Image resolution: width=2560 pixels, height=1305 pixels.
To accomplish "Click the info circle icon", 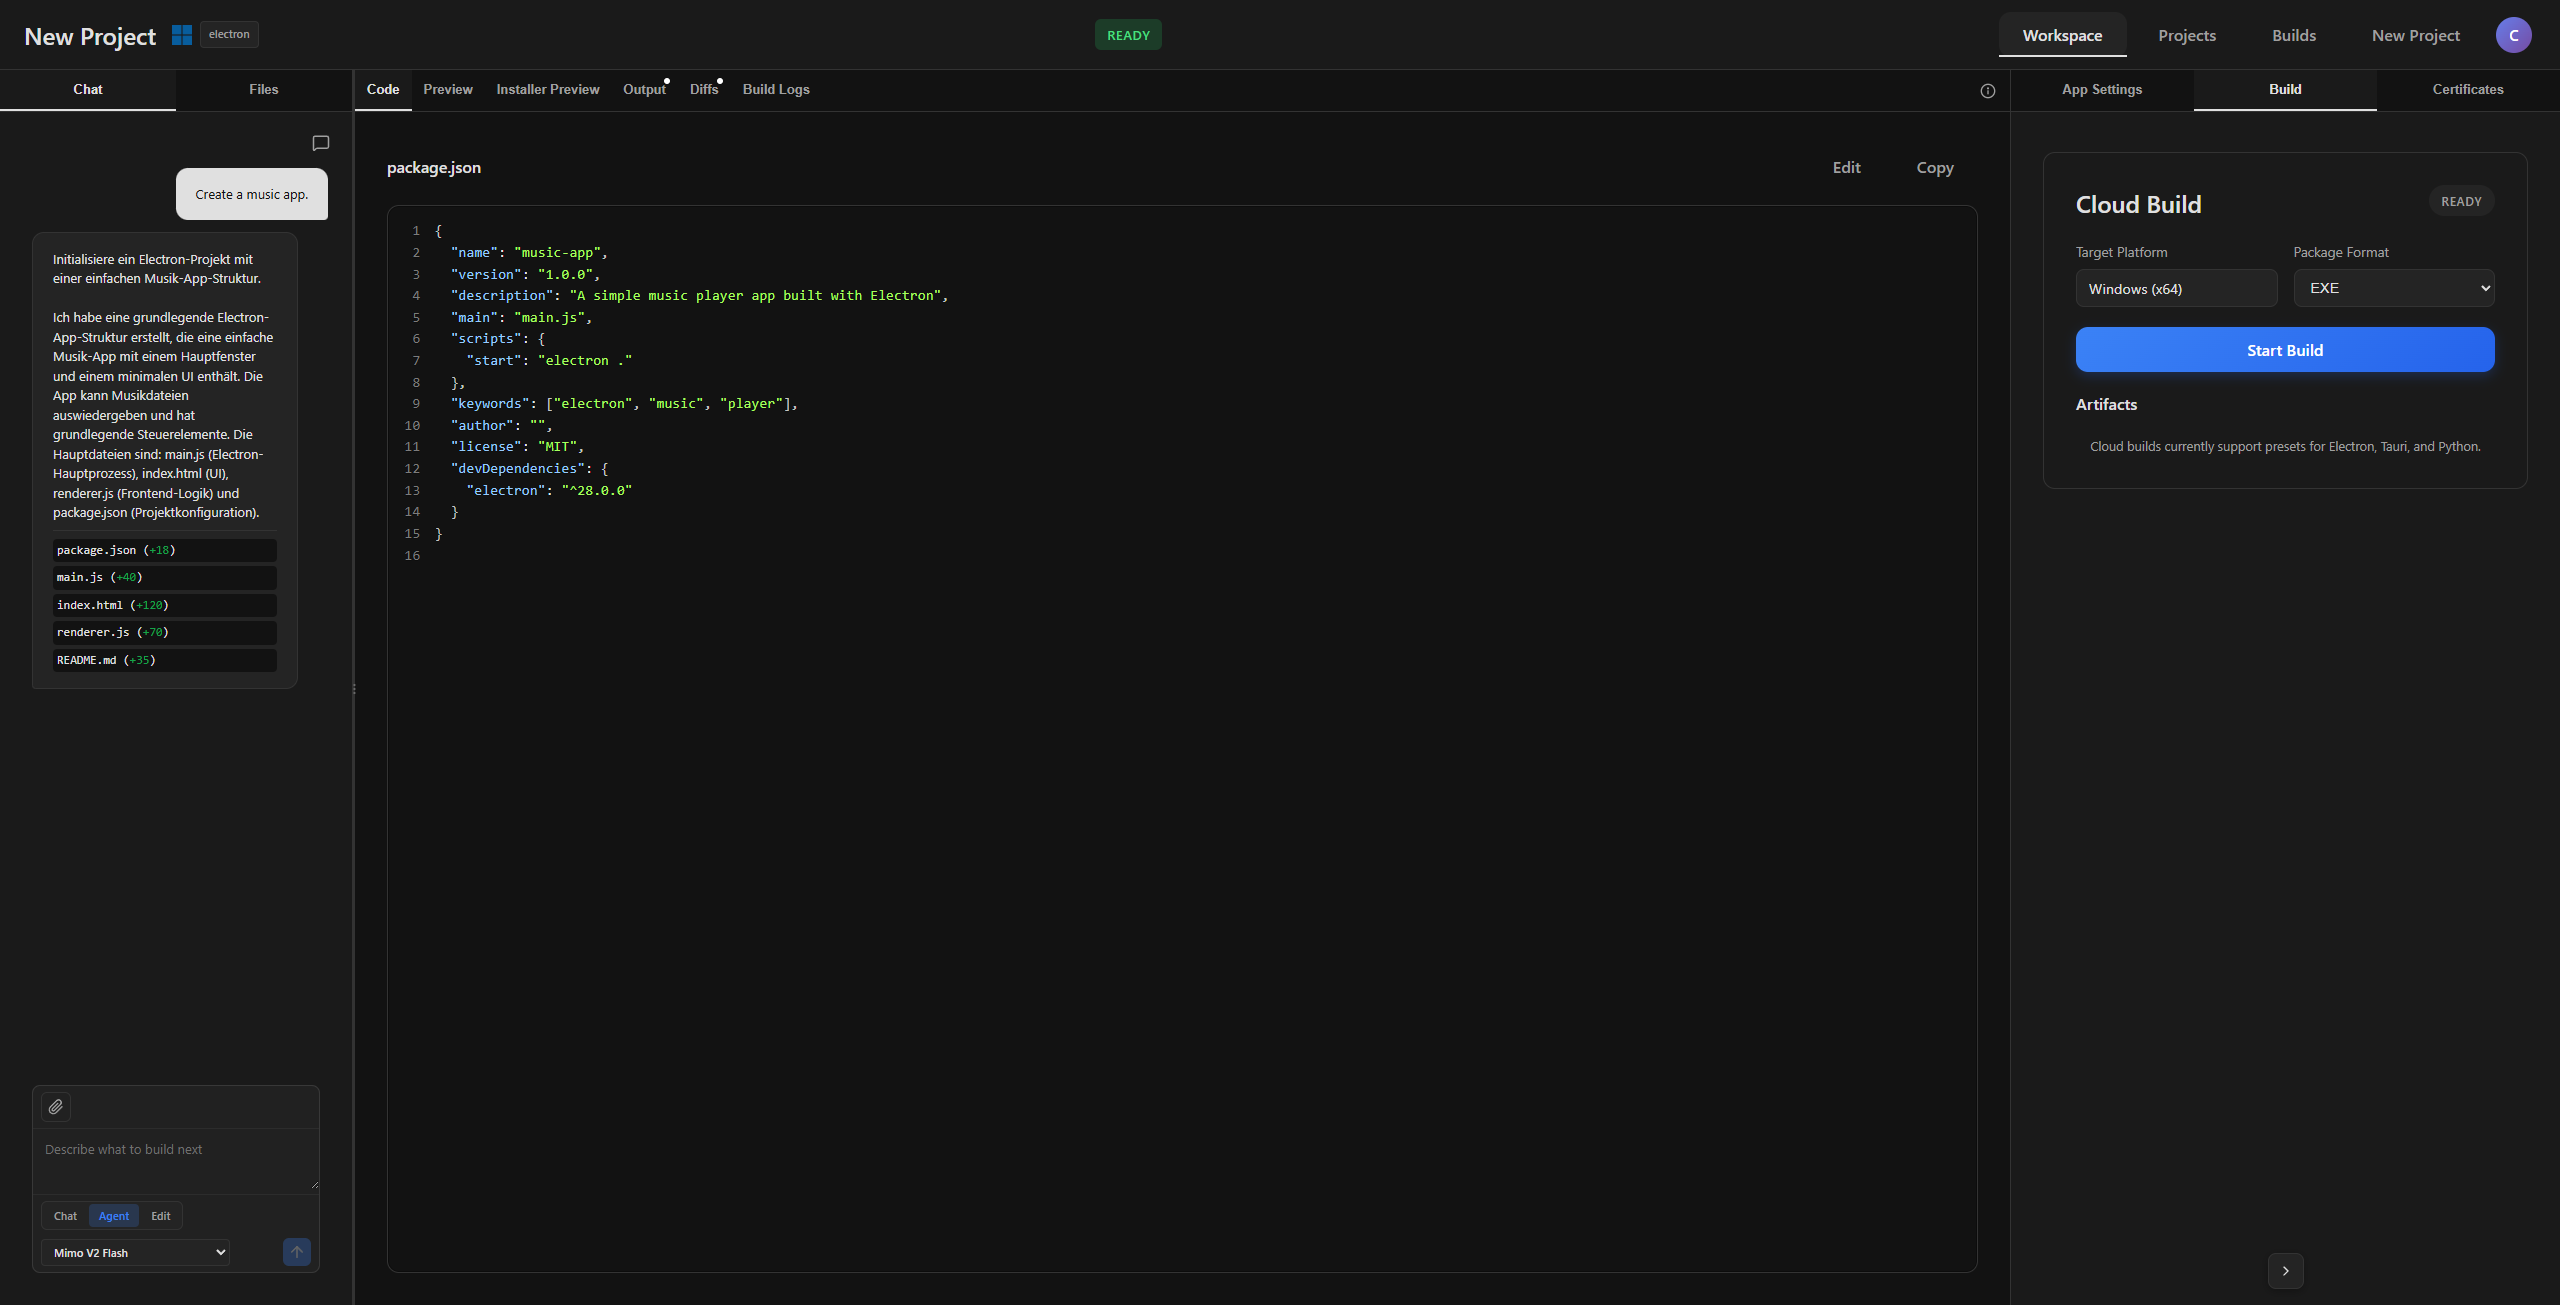I will coord(1988,91).
